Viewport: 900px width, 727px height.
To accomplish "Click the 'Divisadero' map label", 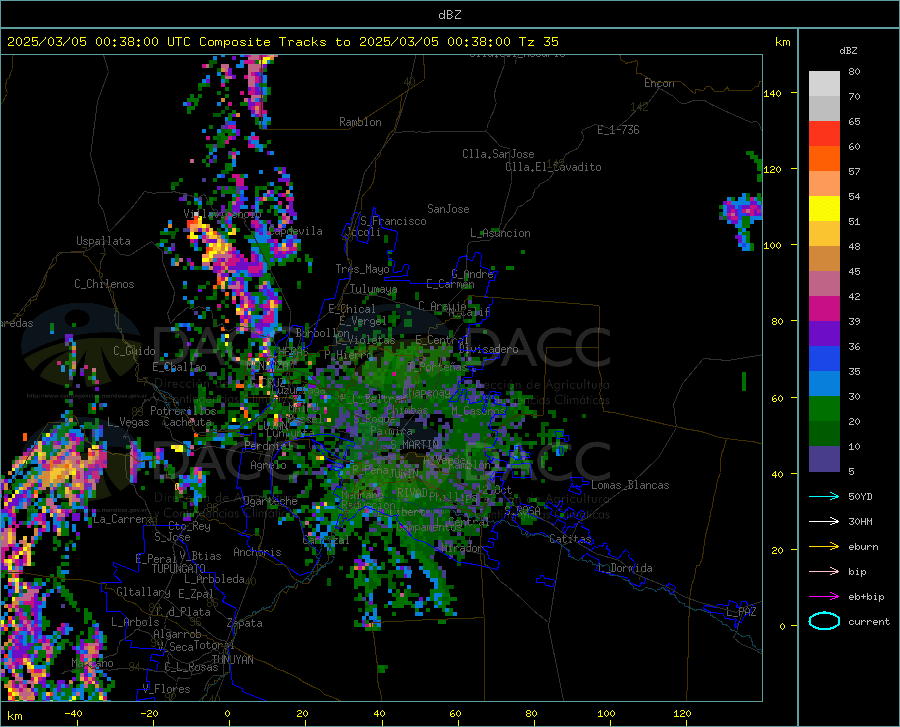I will (x=488, y=349).
